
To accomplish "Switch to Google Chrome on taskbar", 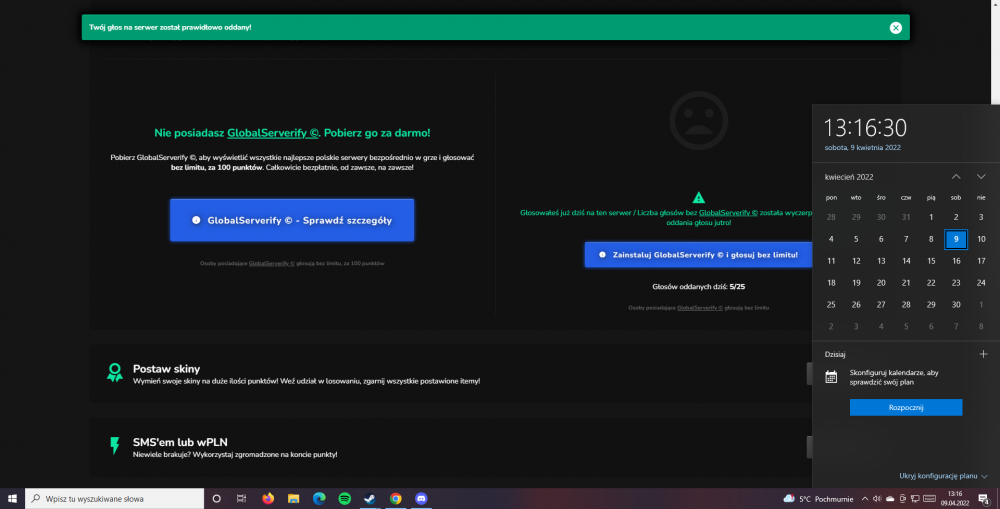I will [x=395, y=499].
